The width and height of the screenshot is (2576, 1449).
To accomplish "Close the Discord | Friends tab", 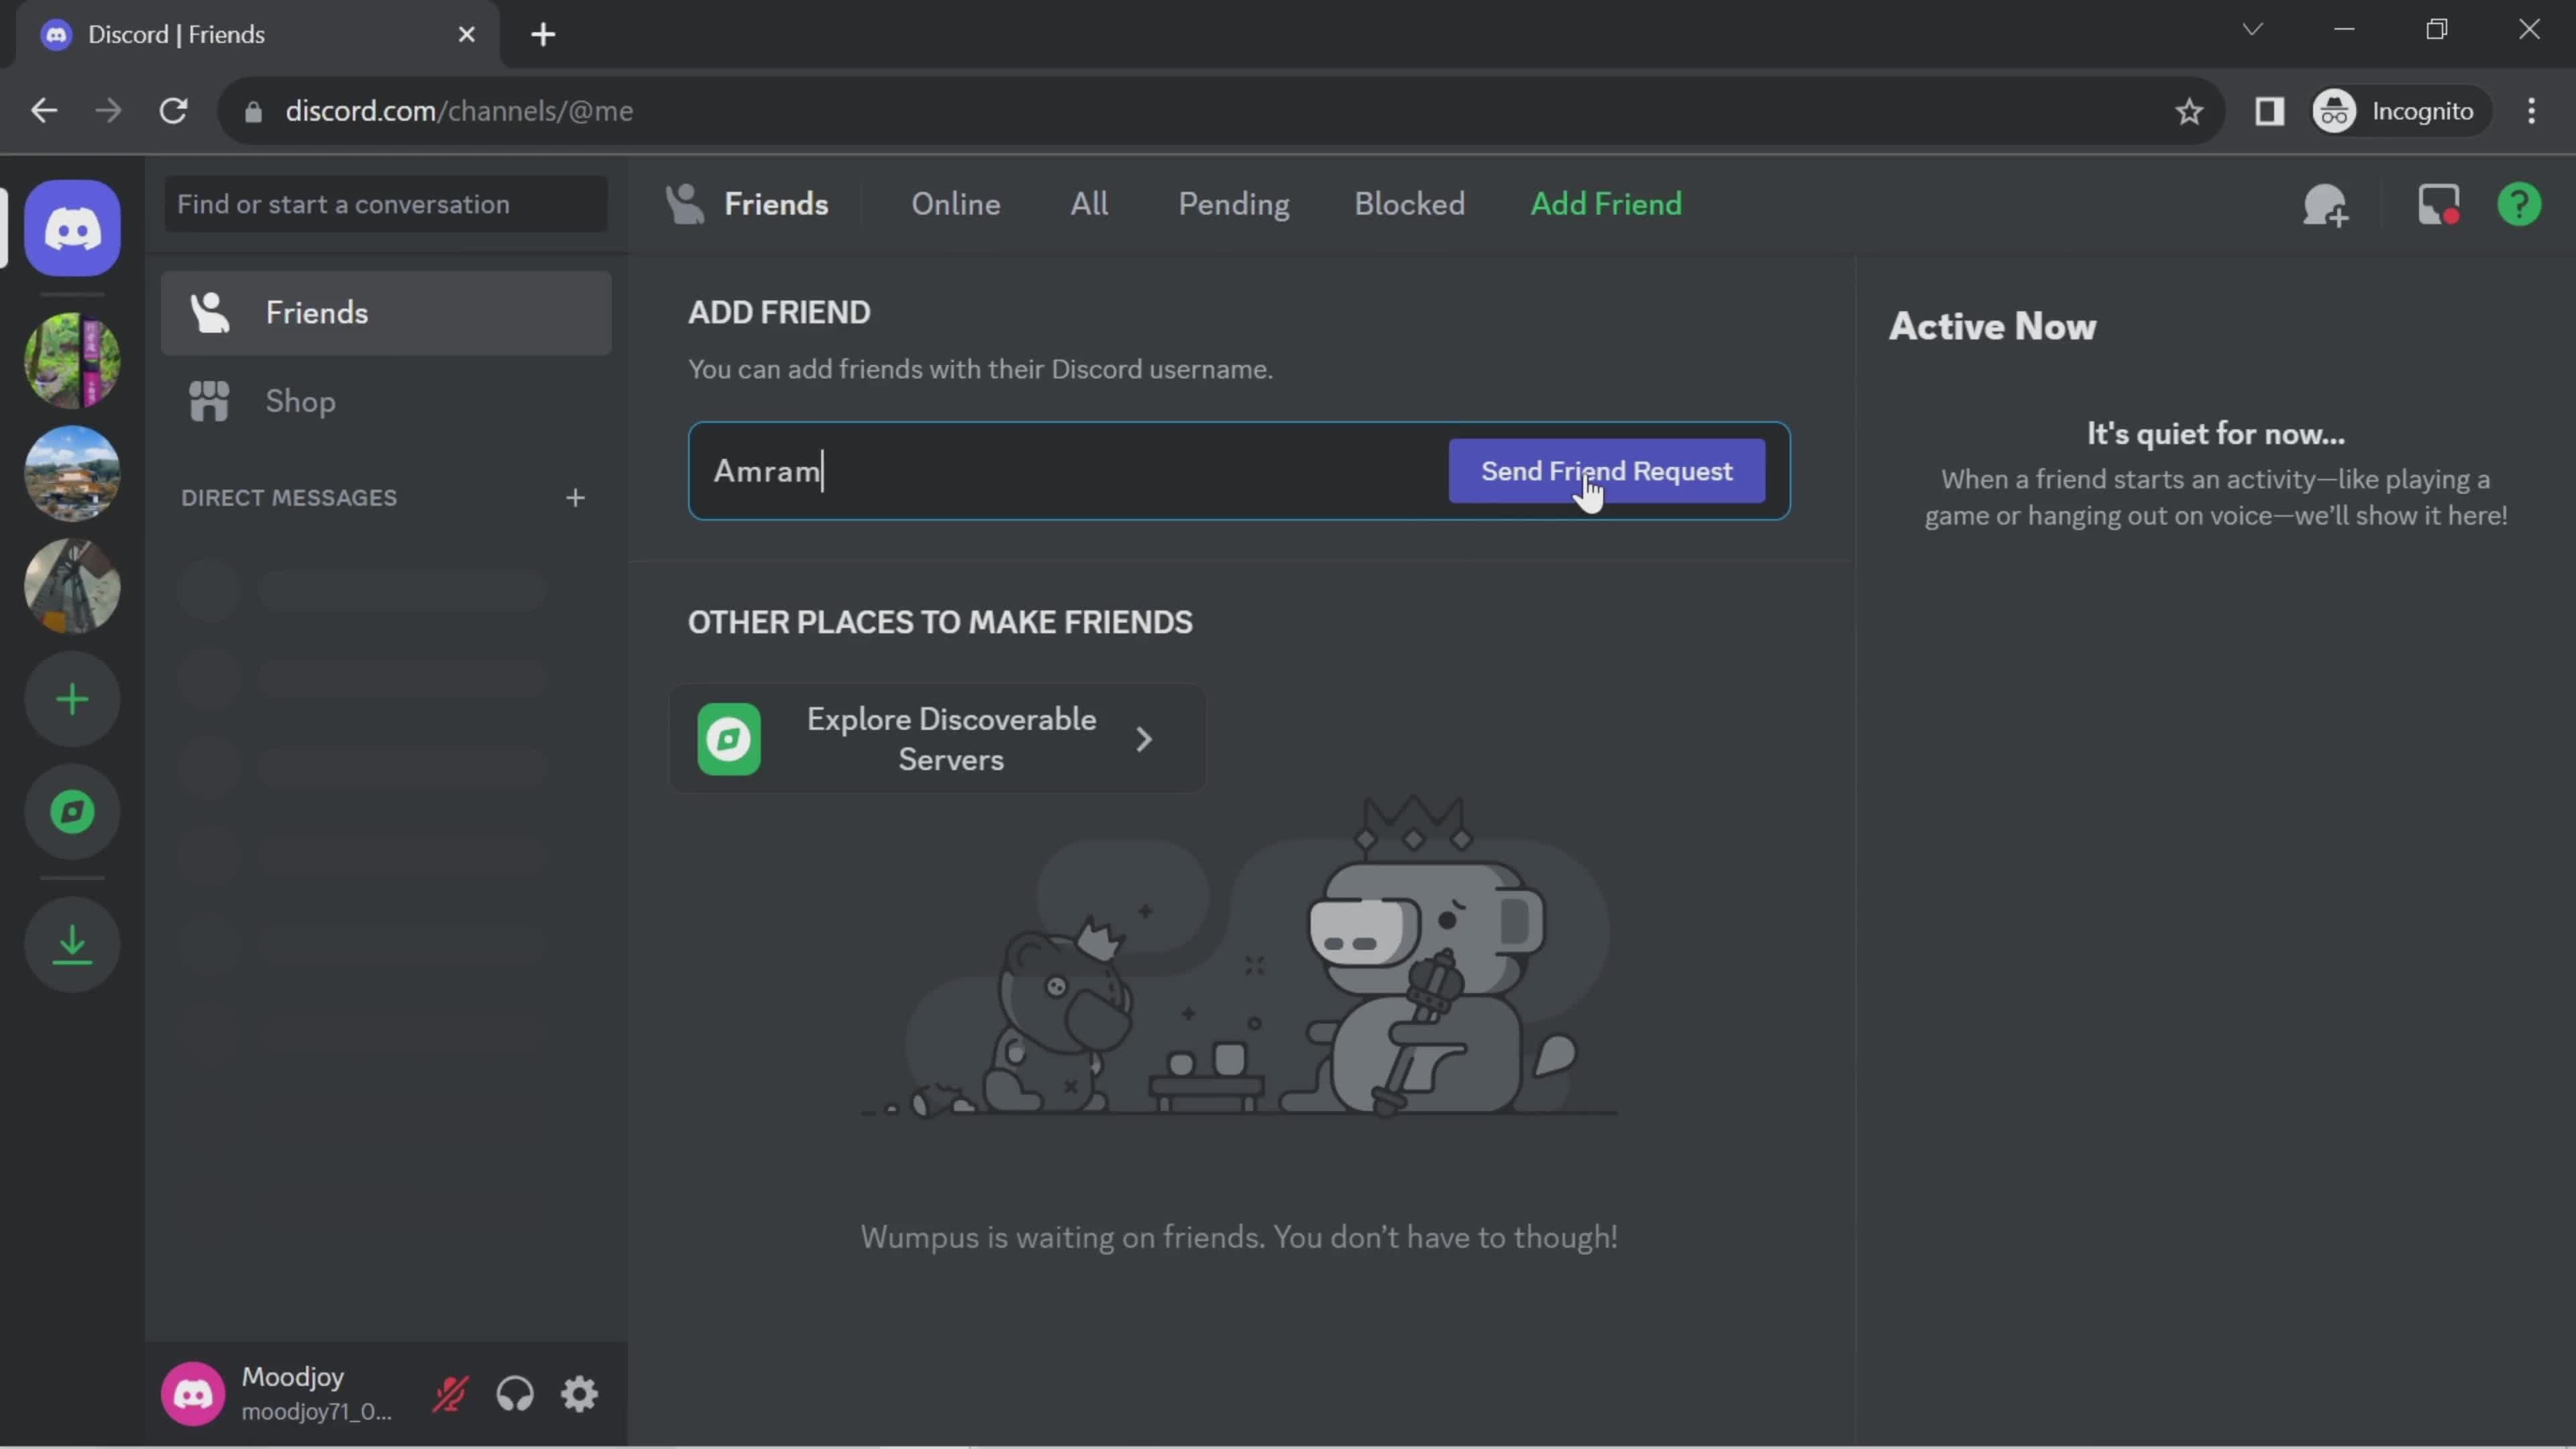I will [467, 35].
